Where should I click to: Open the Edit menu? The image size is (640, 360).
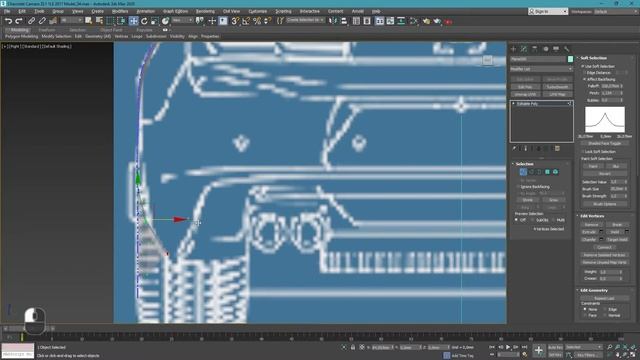point(22,11)
